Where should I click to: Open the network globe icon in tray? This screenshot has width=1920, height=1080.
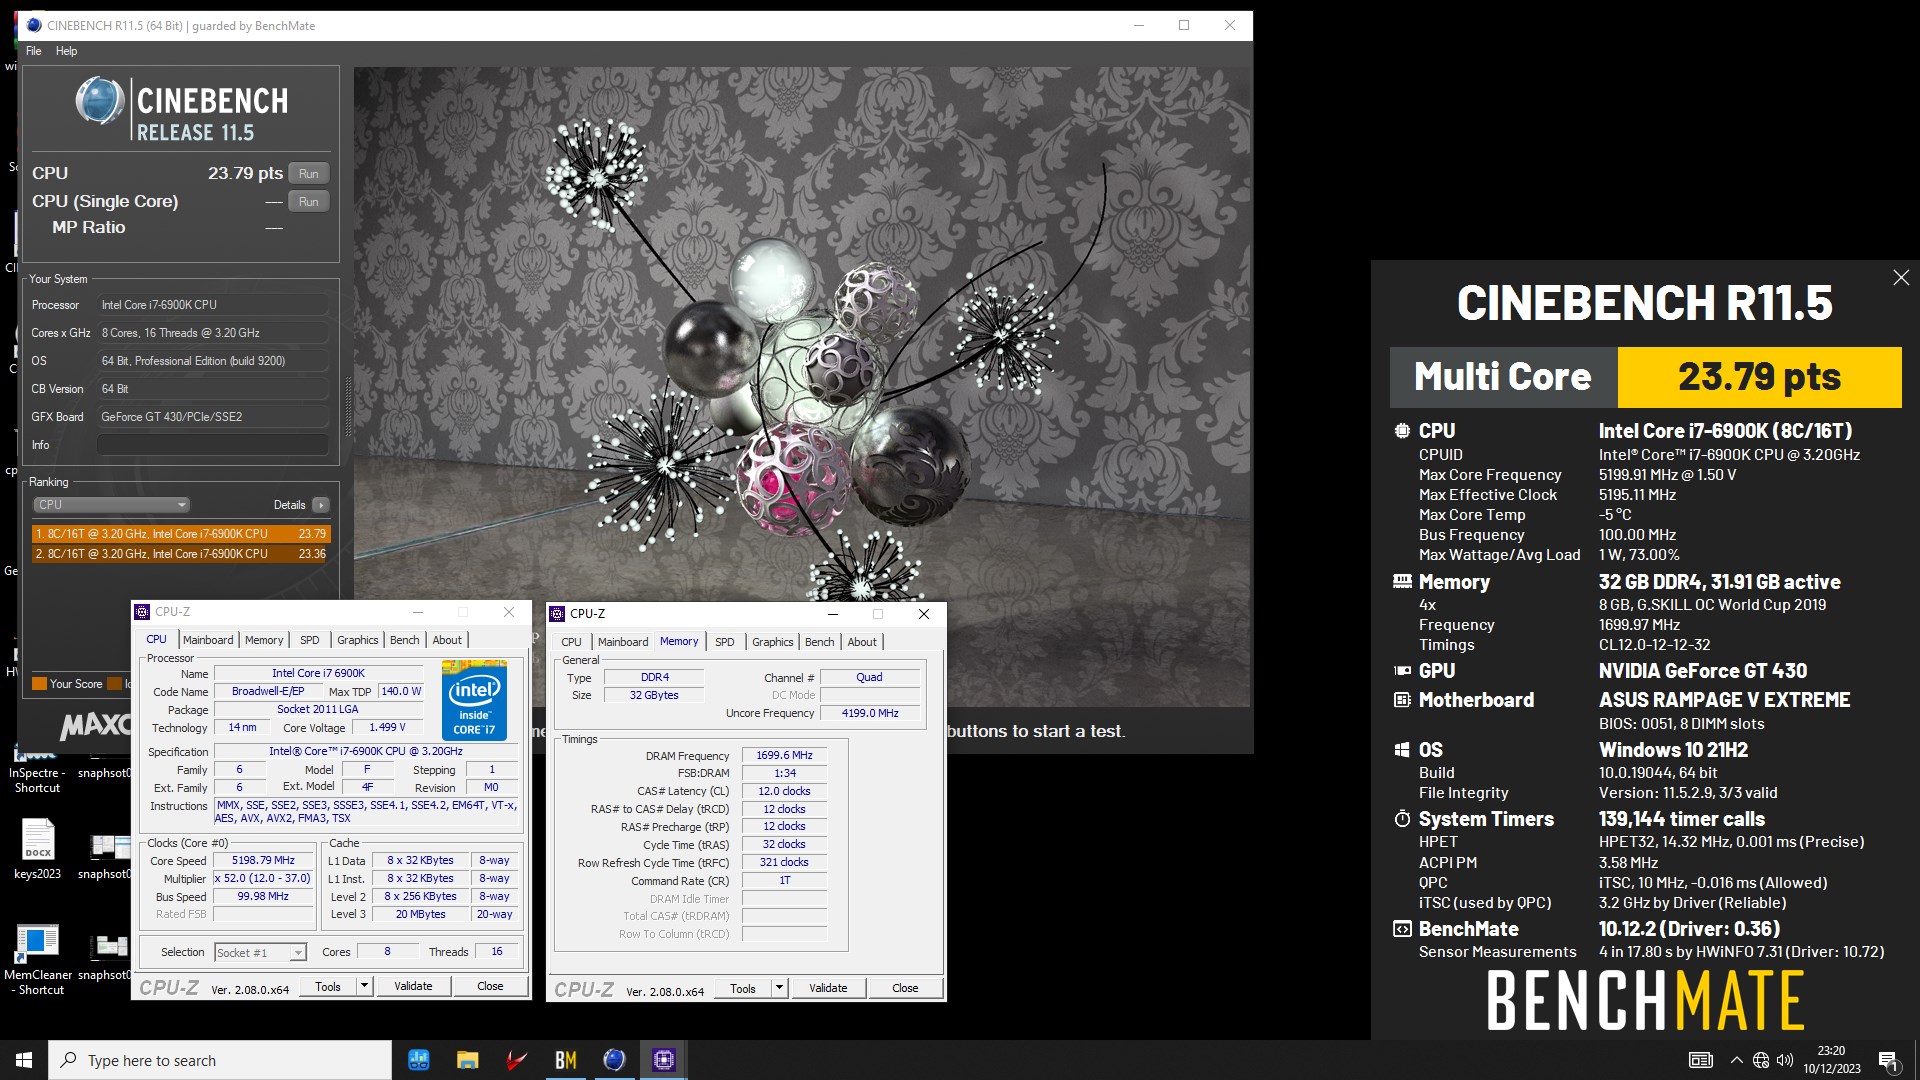coord(1761,1060)
